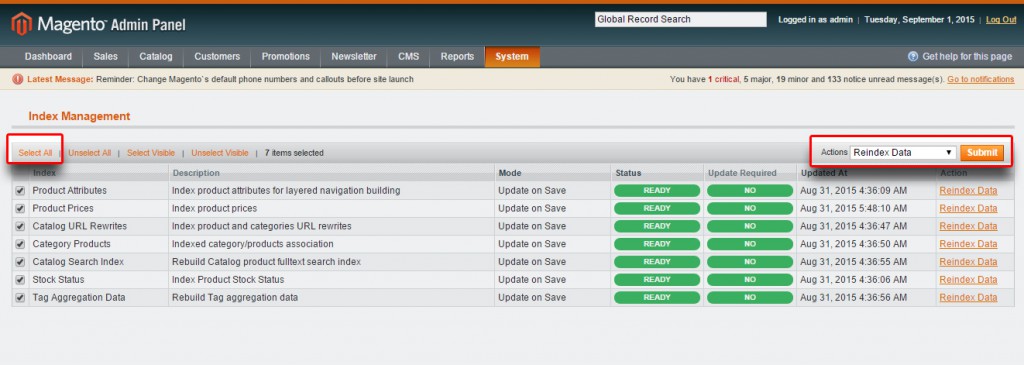Toggle the Category Products checkbox
This screenshot has height=365, width=1024.
[20, 244]
